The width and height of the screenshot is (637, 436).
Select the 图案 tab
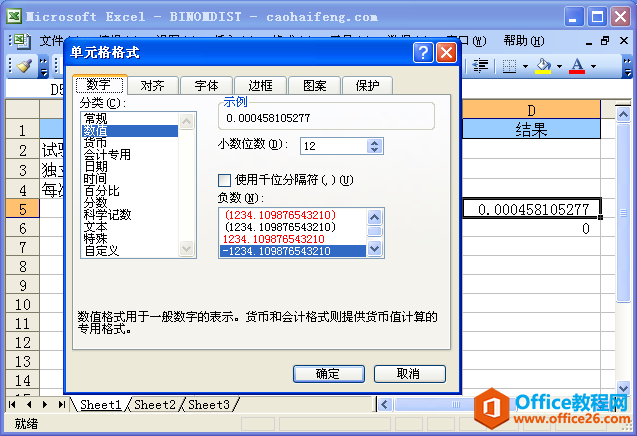click(315, 86)
